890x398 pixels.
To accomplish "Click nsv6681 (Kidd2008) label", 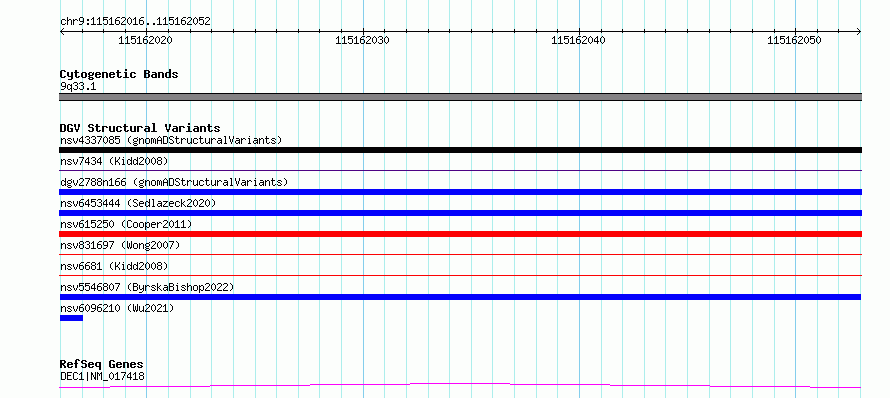I will point(114,266).
